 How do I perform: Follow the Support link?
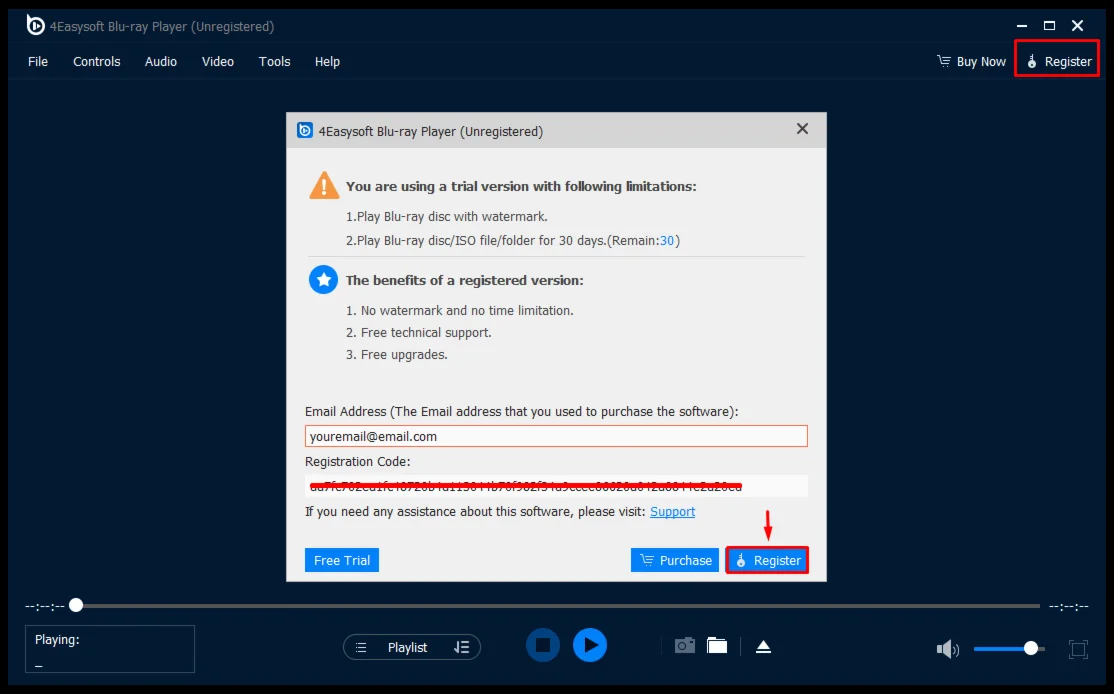click(x=672, y=511)
